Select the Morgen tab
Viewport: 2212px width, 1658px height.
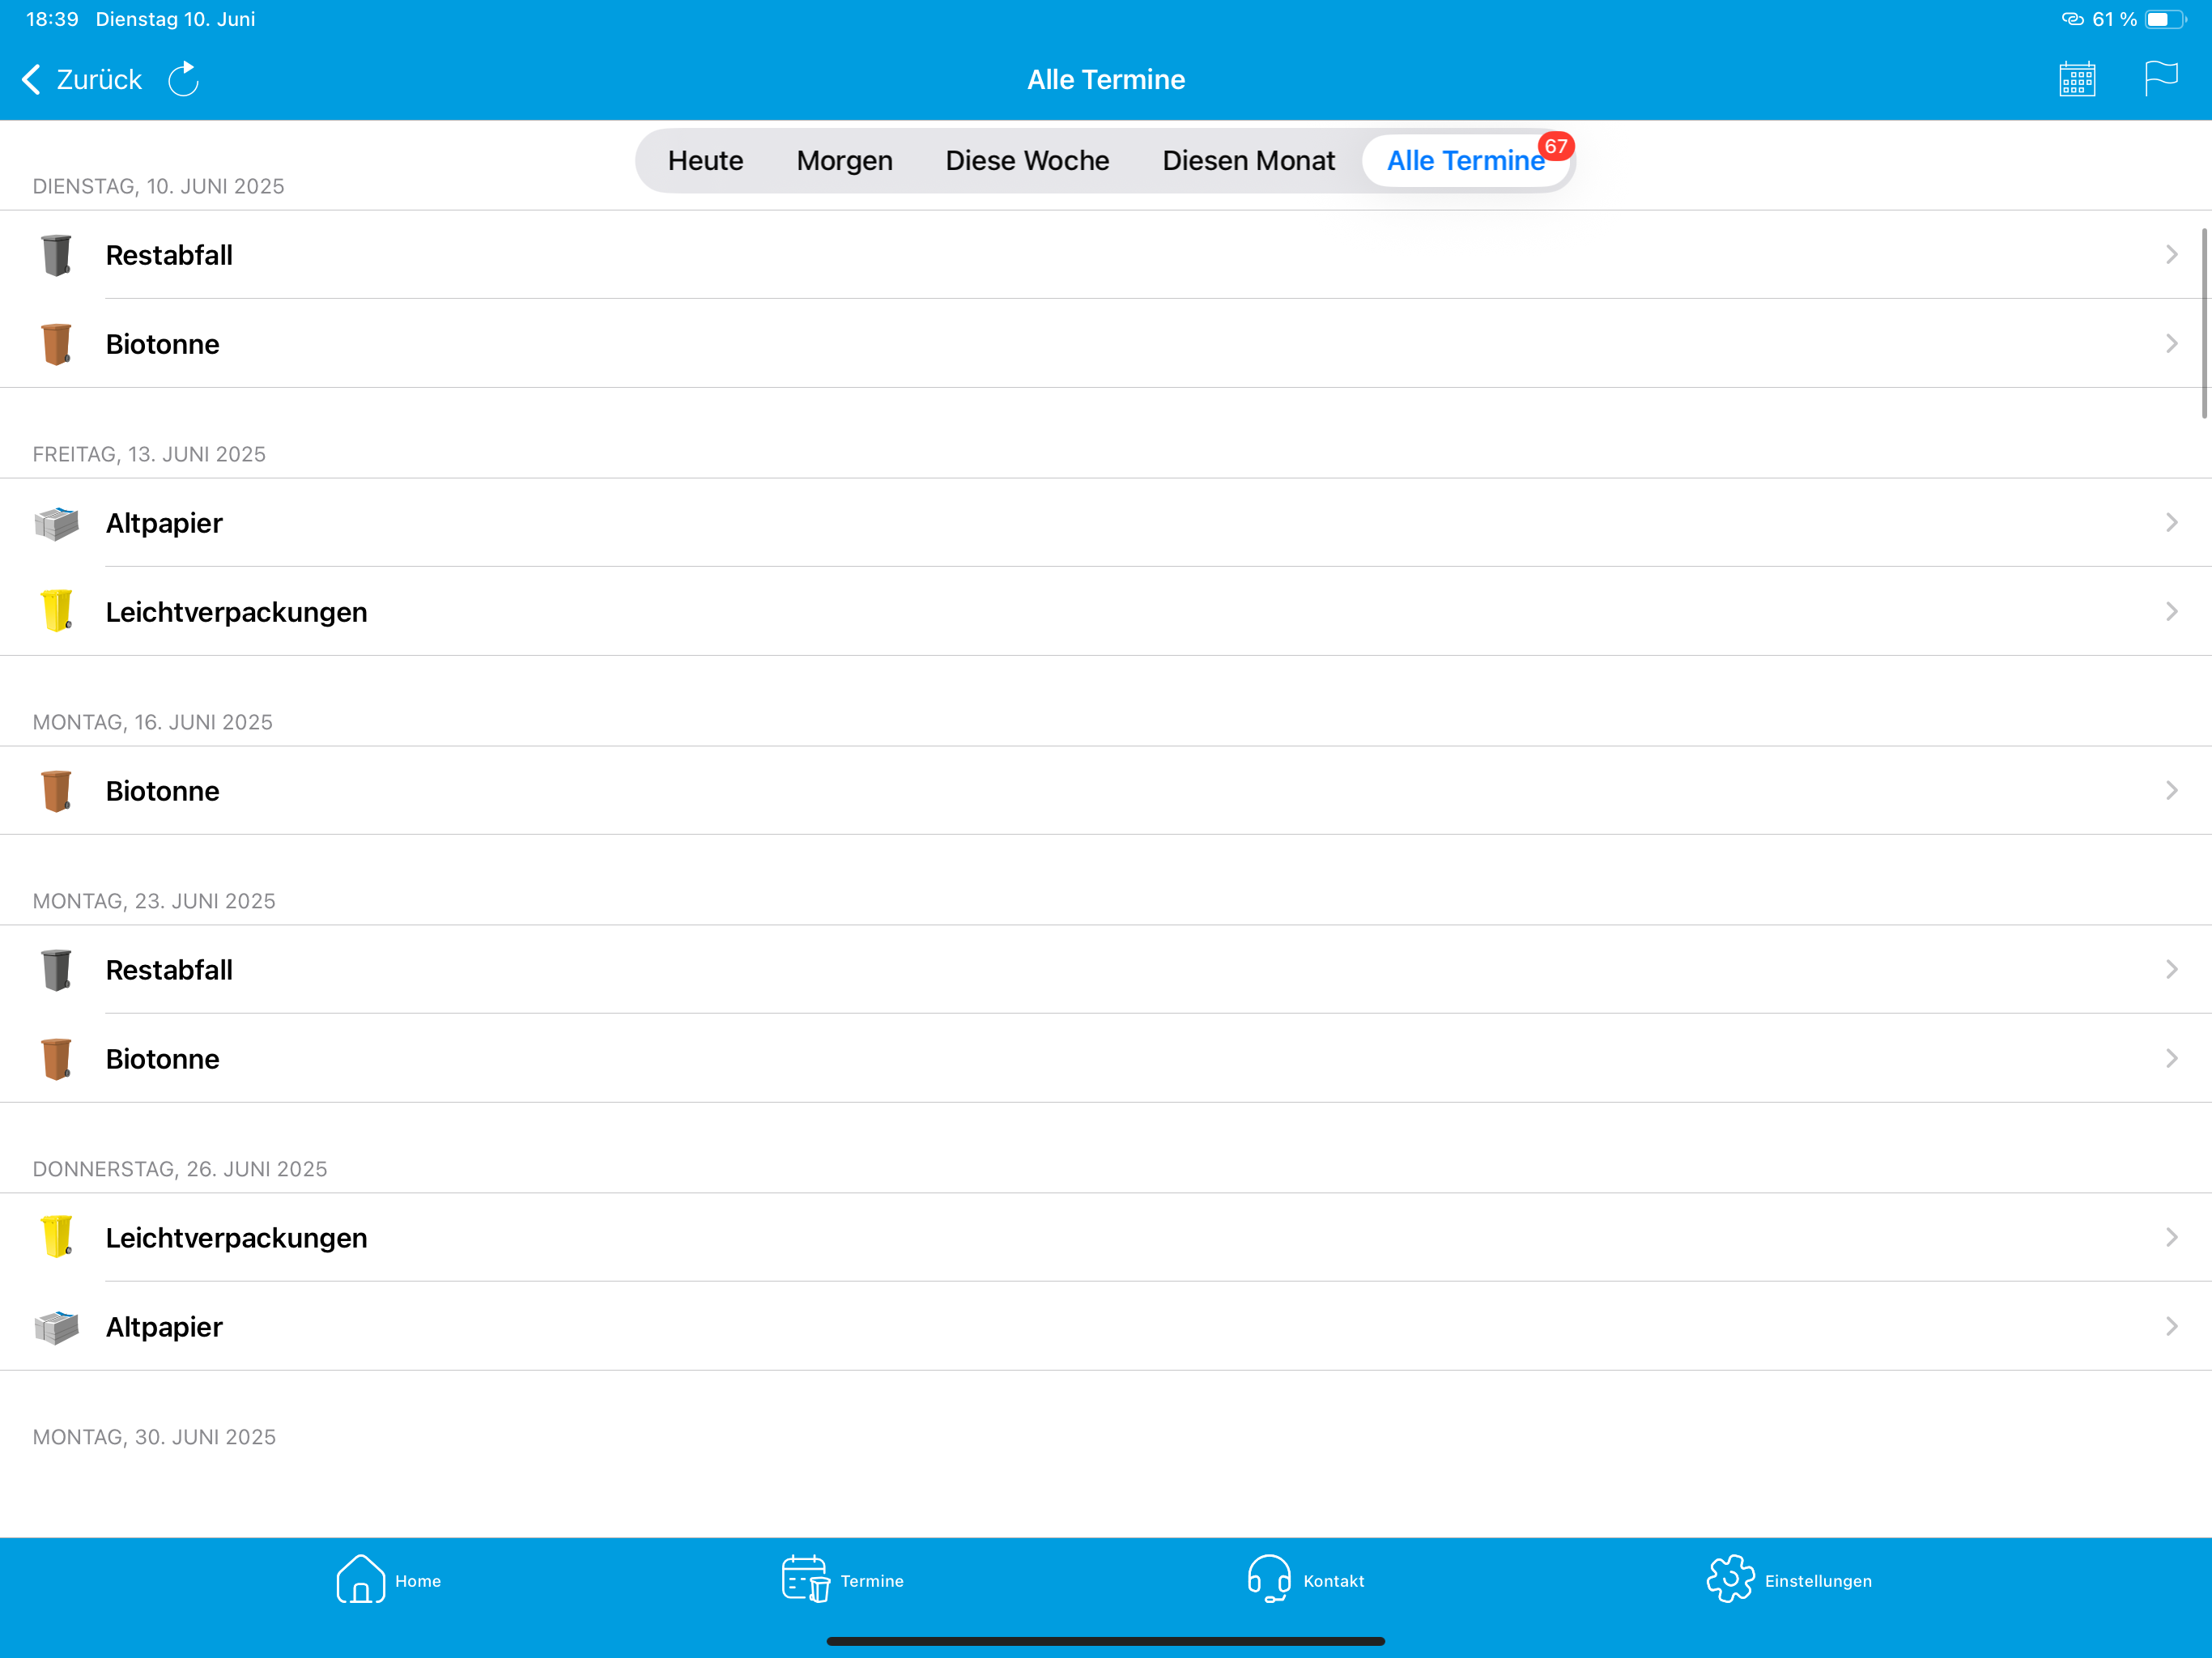point(844,161)
